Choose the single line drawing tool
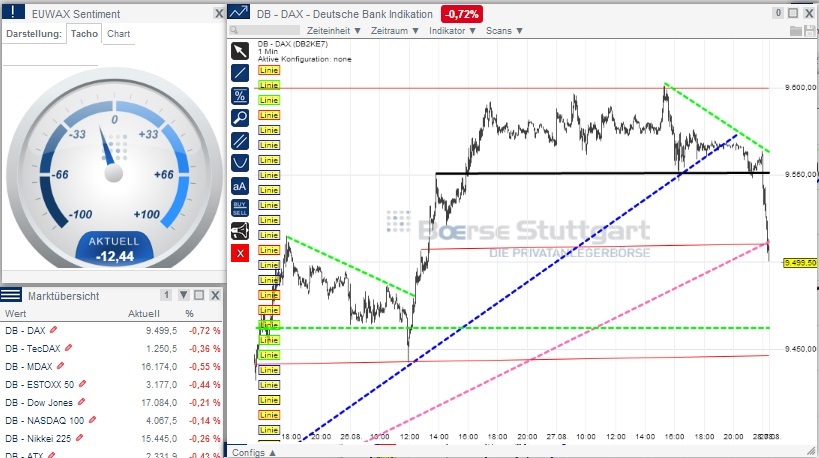The width and height of the screenshot is (819, 458). (x=240, y=74)
